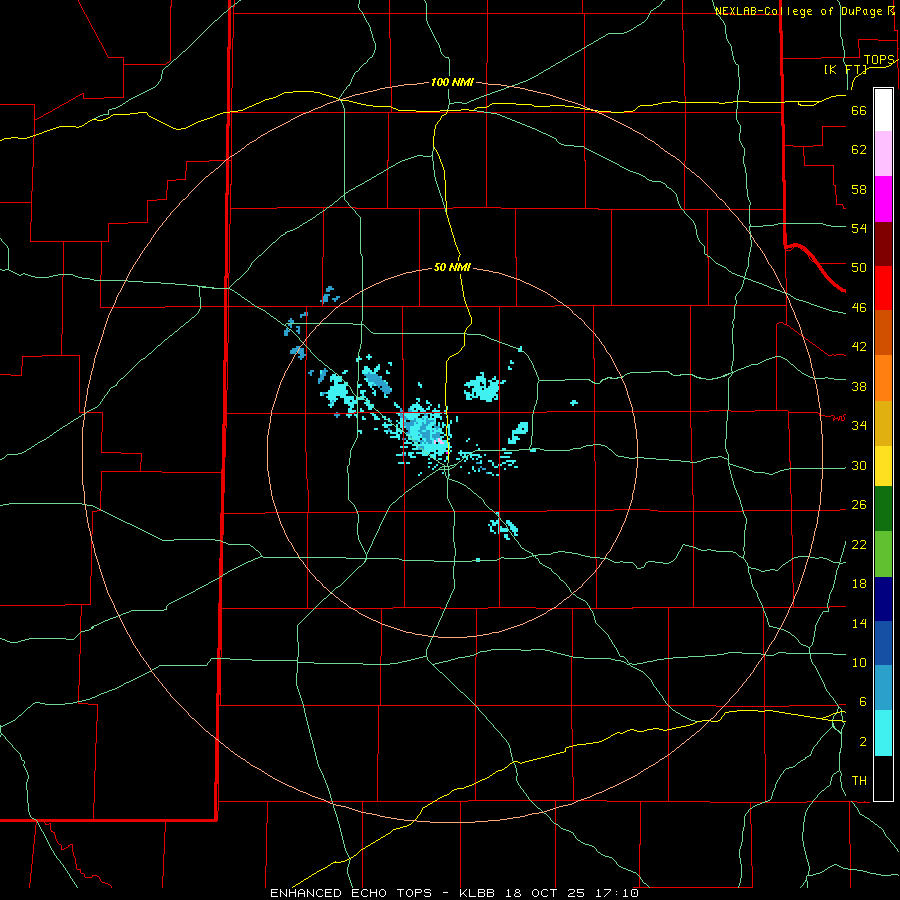Image resolution: width=900 pixels, height=900 pixels.
Task: Click the 100 NMI range ring label
Action: coord(452,83)
